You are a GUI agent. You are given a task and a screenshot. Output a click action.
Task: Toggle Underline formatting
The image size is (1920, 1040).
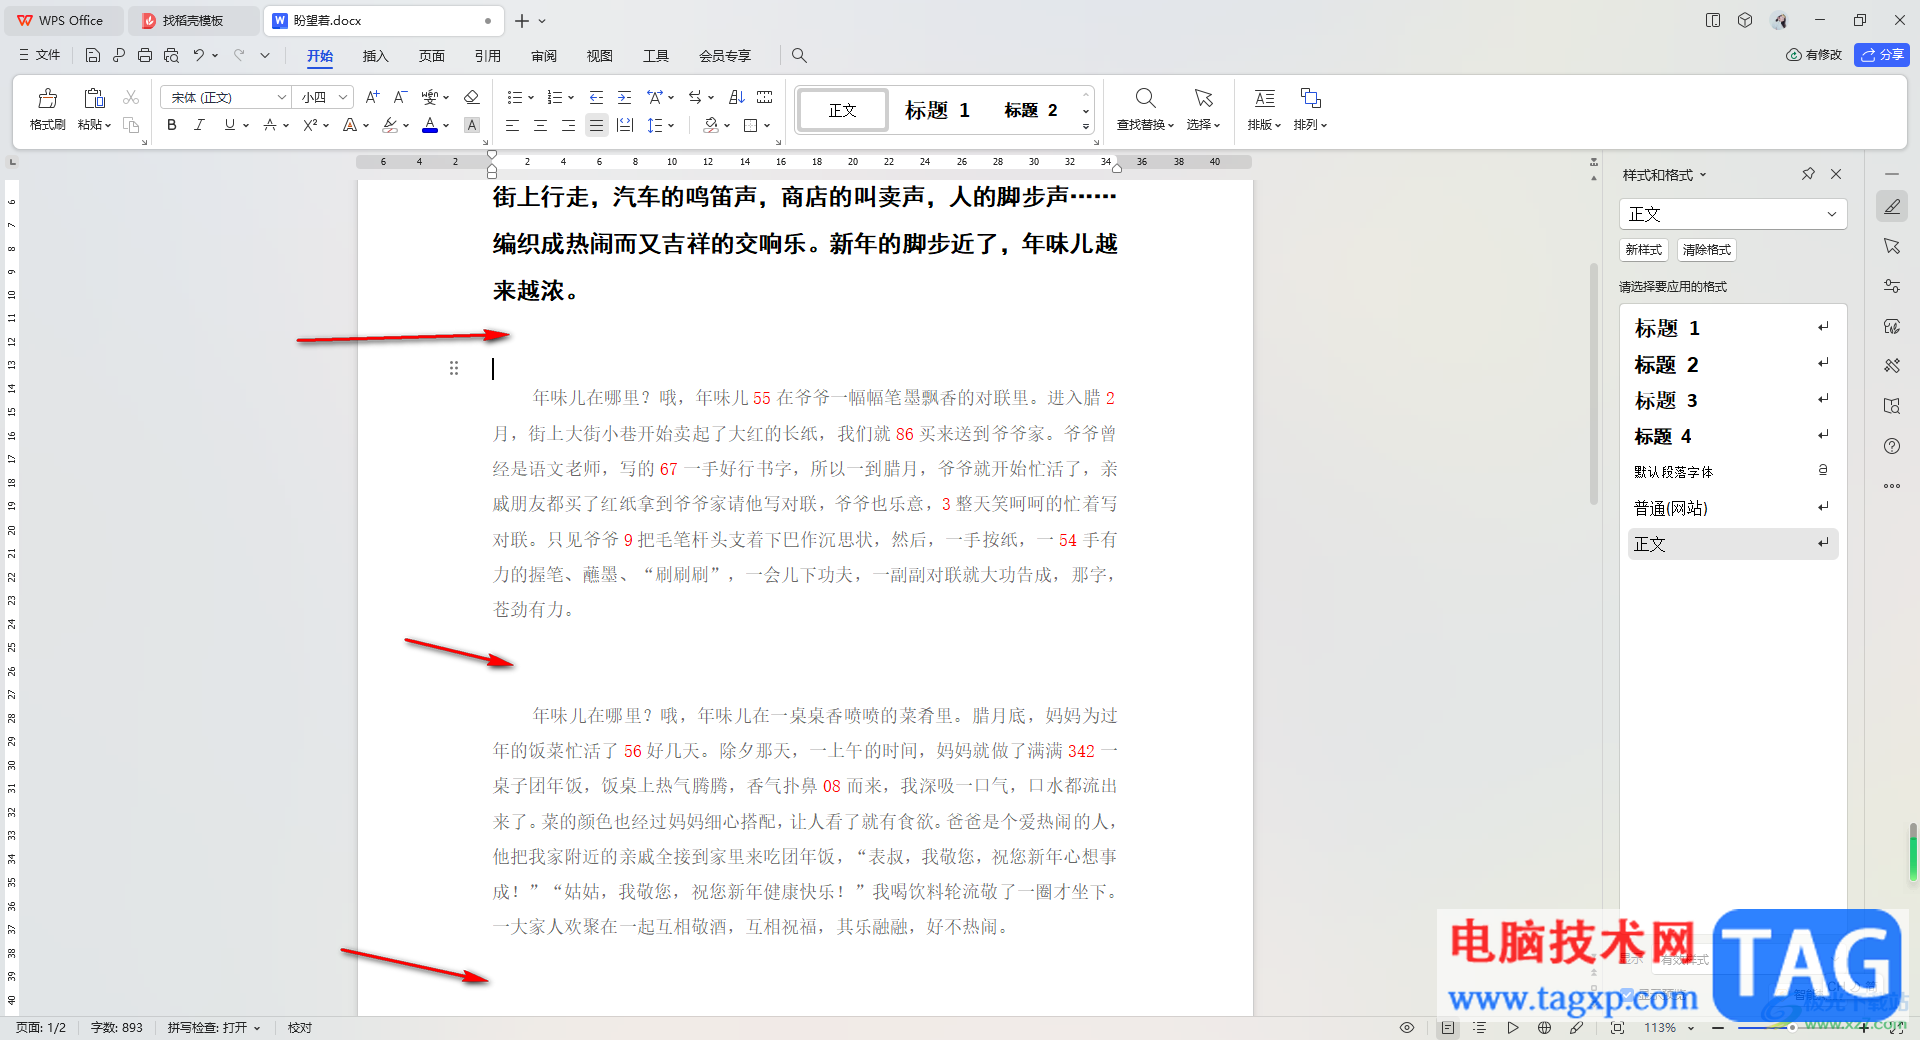pyautogui.click(x=230, y=125)
